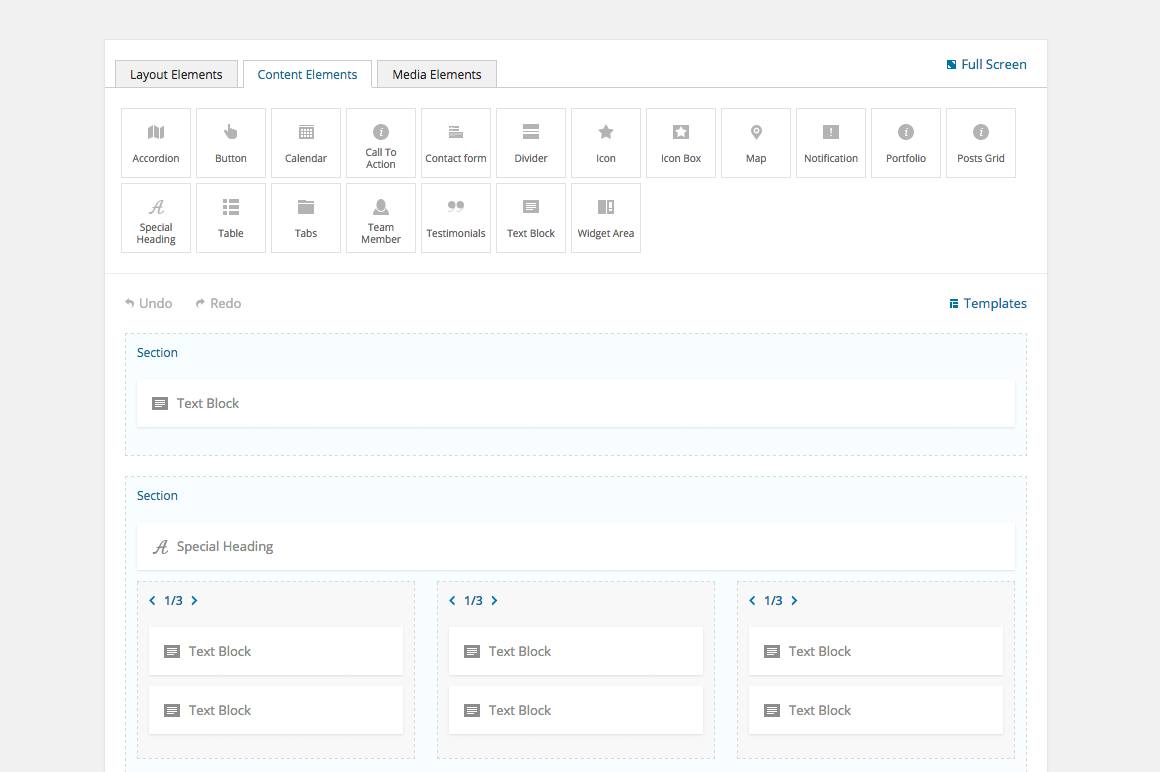Insert a Contact form element
Viewport: 1160px width, 772px height.
456,143
